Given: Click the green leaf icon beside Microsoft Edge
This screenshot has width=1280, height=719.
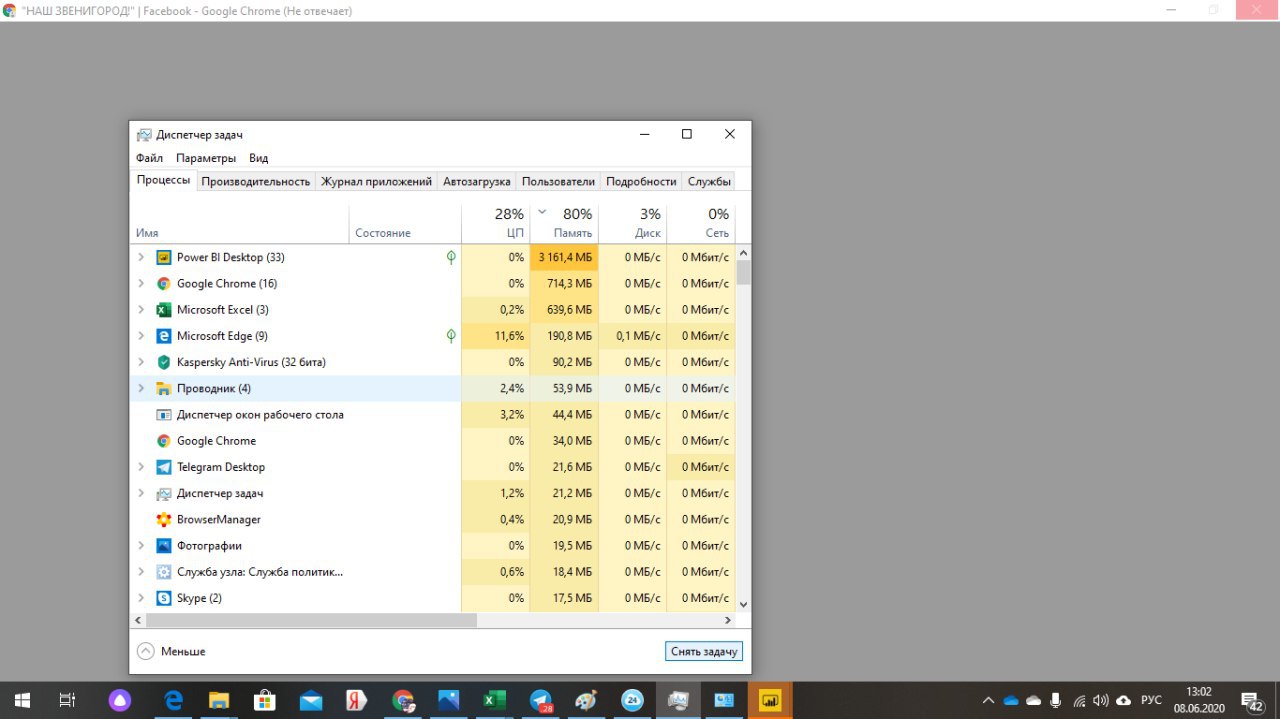Looking at the screenshot, I should [451, 336].
